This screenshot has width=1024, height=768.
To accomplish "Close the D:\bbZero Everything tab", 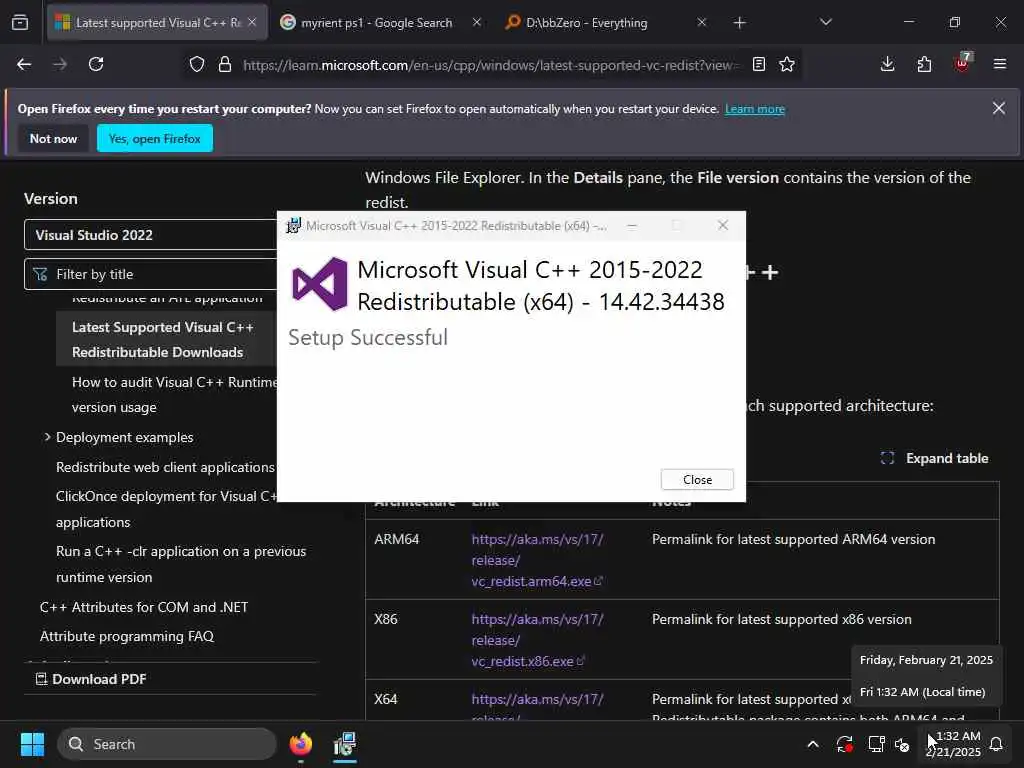I will [701, 23].
